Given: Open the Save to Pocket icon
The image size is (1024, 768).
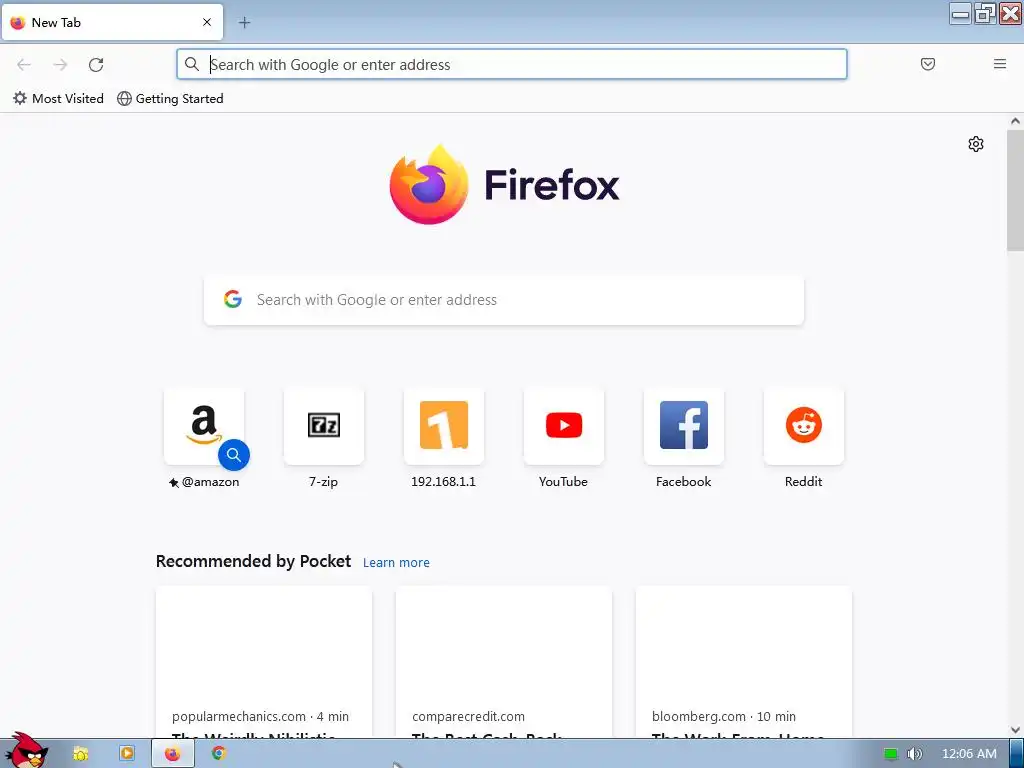Looking at the screenshot, I should pyautogui.click(x=927, y=64).
